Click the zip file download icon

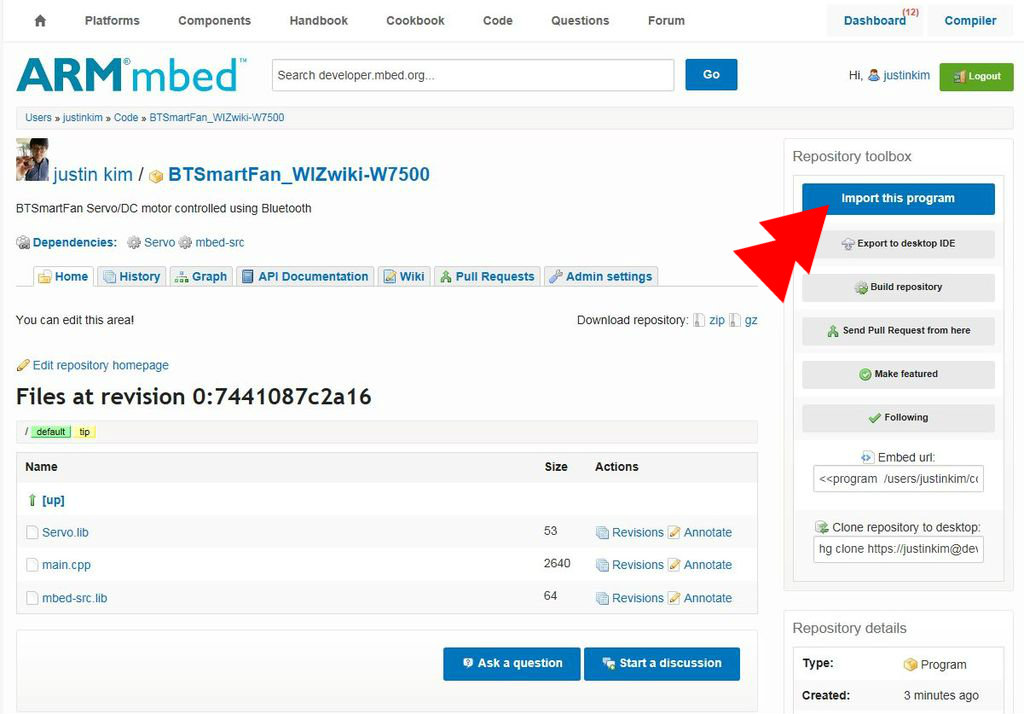click(699, 320)
